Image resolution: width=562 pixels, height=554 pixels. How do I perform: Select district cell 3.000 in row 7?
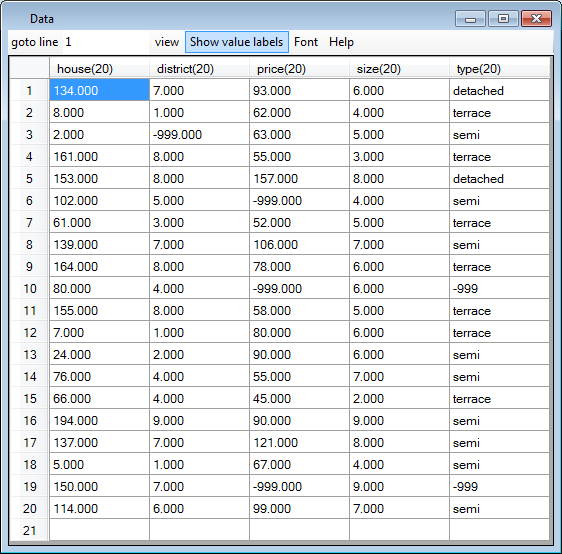[x=199, y=222]
